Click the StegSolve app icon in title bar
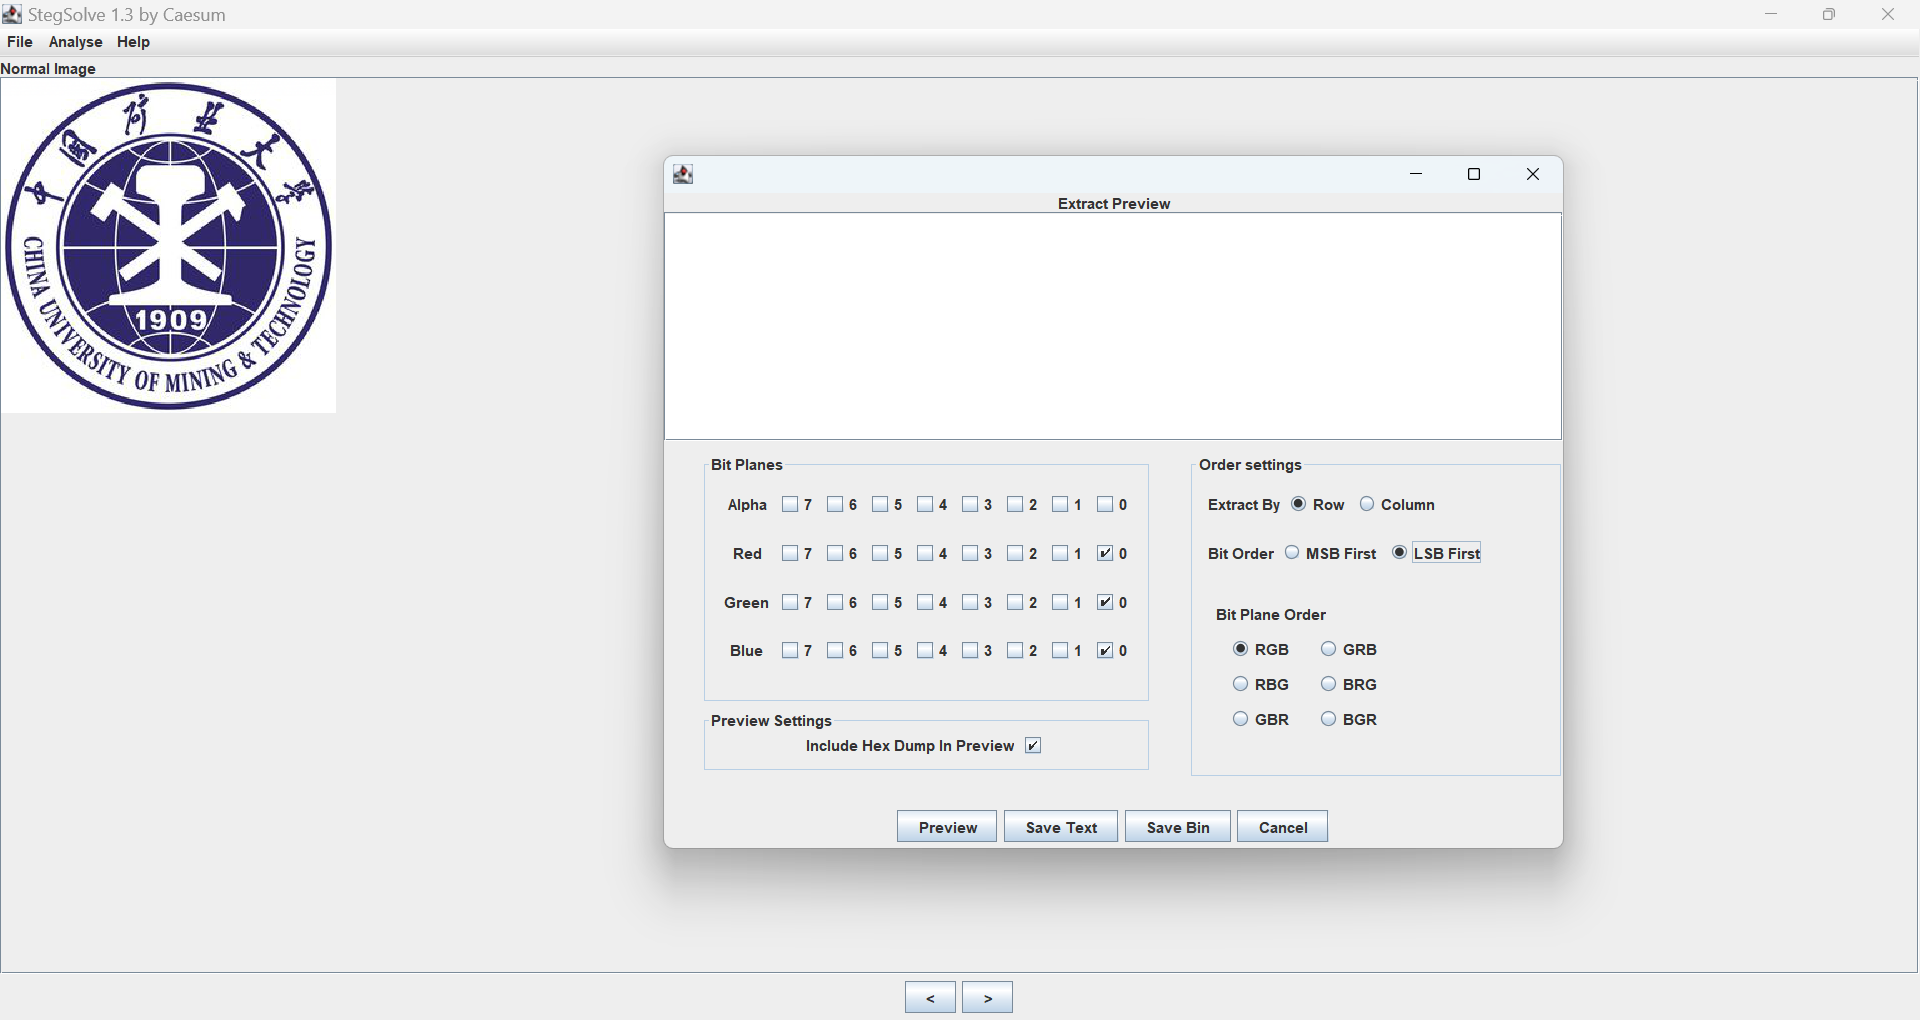Viewport: 1920px width, 1020px height. click(x=12, y=14)
